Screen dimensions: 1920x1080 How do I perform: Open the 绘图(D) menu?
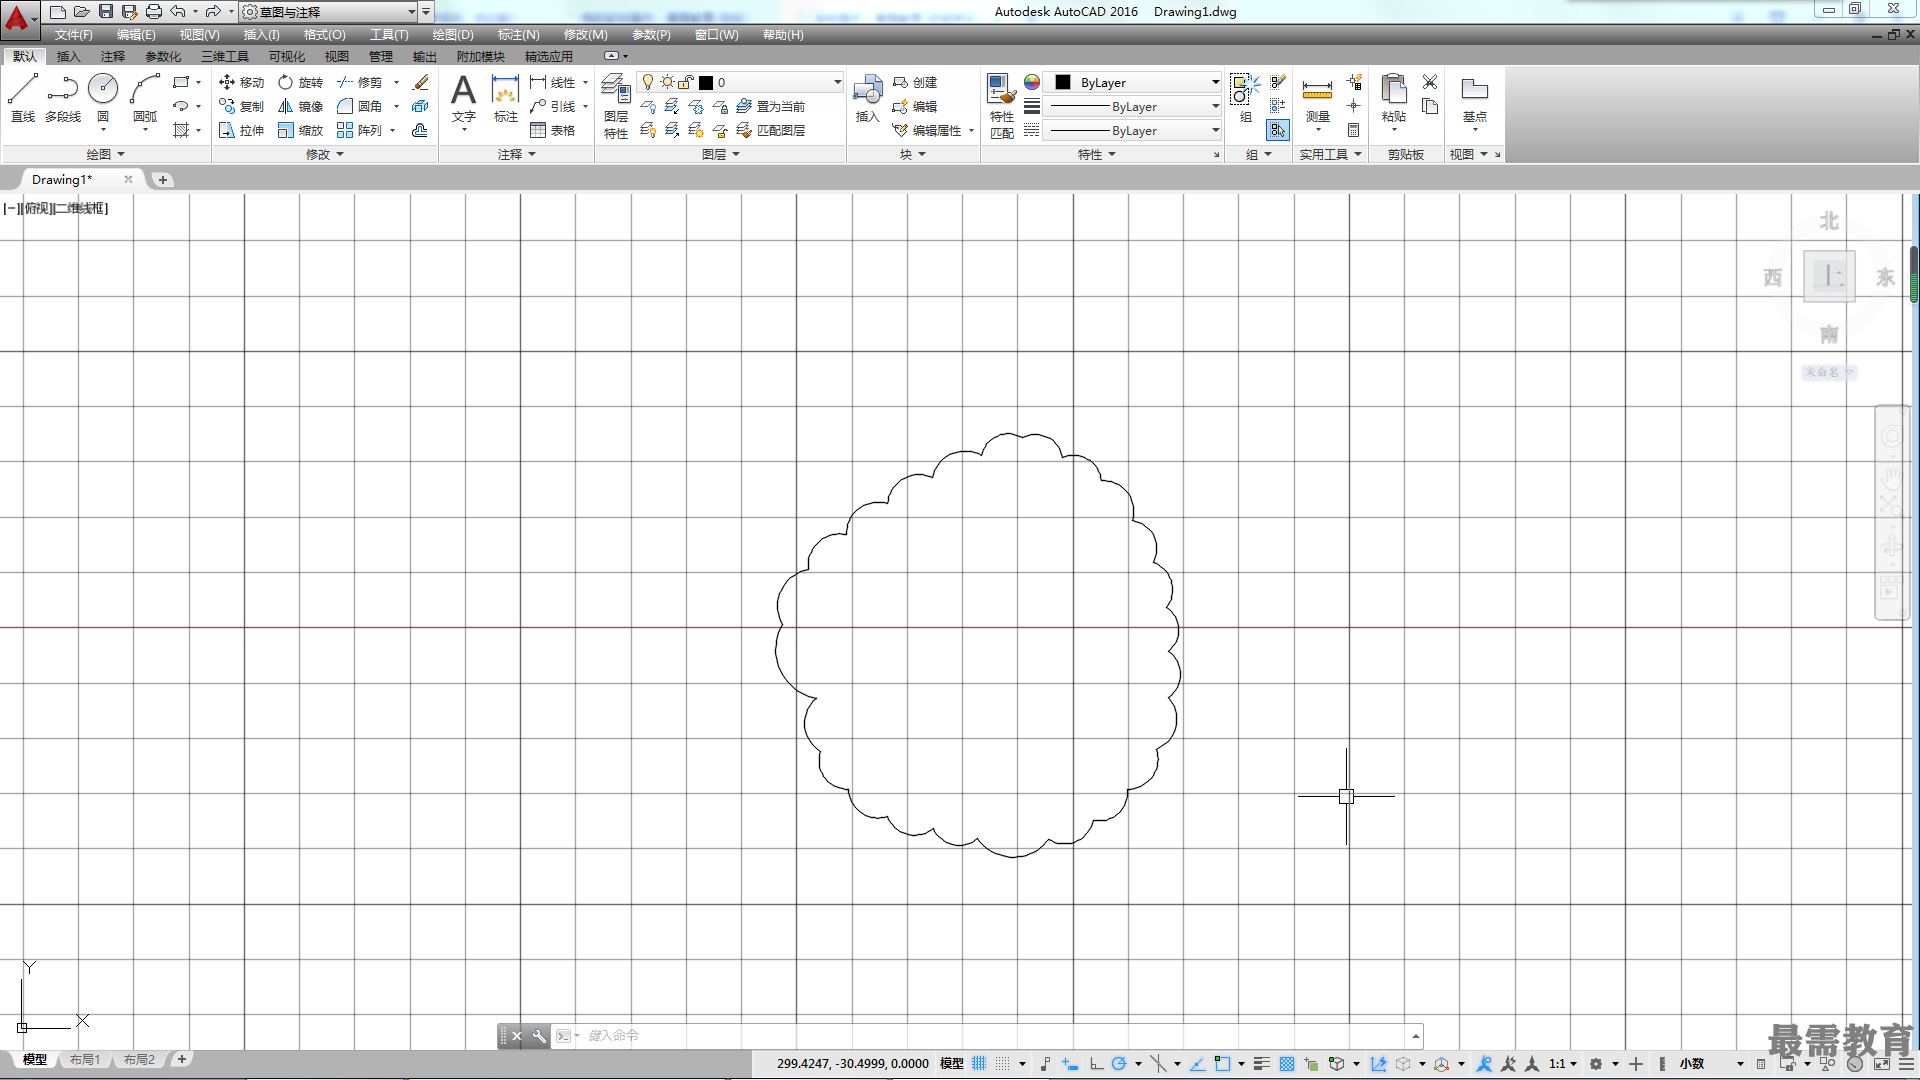(453, 35)
